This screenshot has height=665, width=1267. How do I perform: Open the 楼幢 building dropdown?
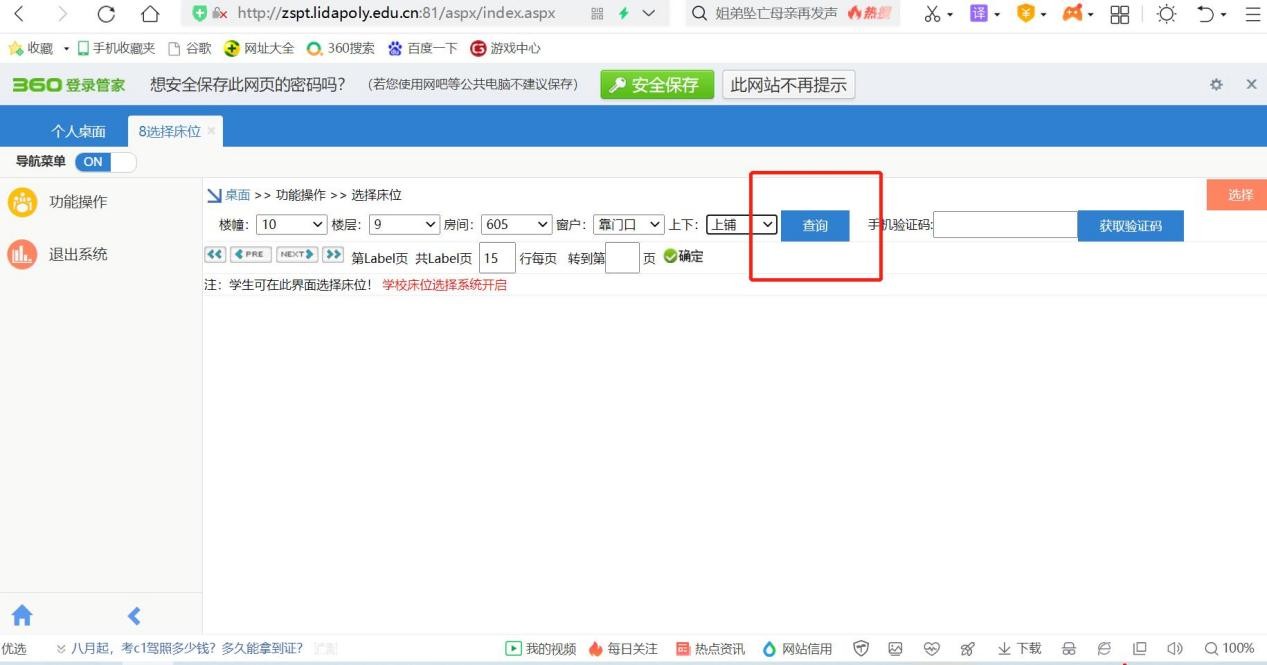pyautogui.click(x=292, y=225)
